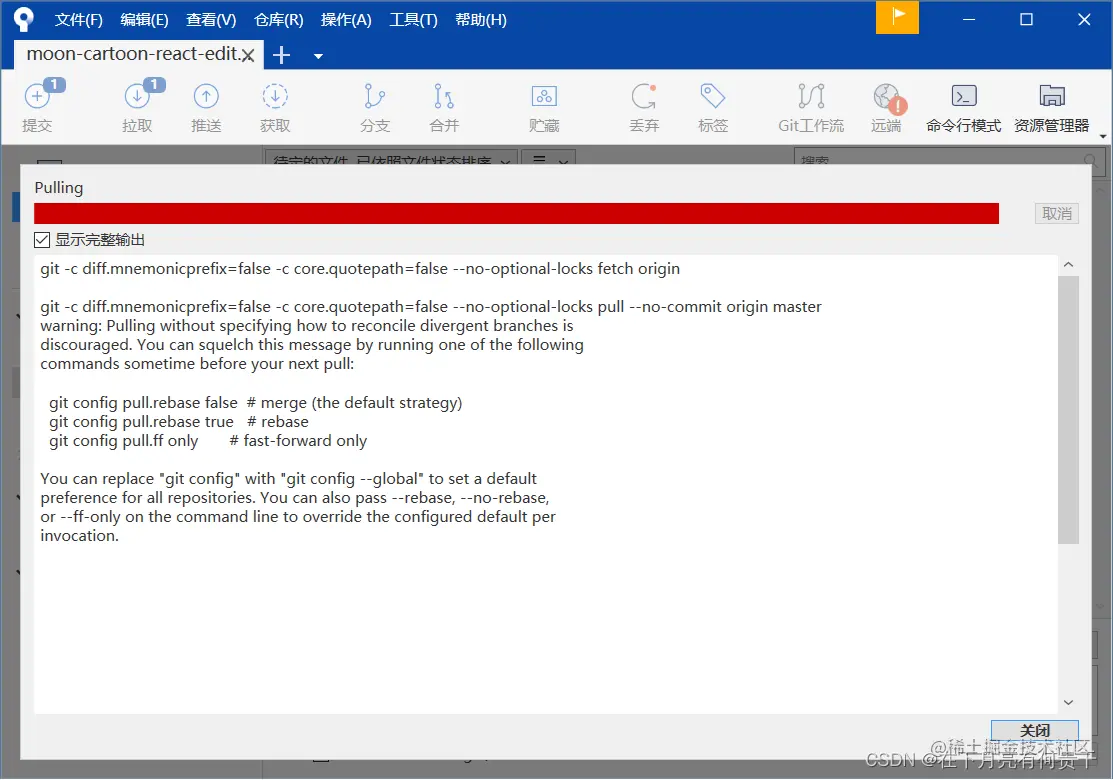Open the 分支 (Branch) tool
The image size is (1113, 780).
click(x=375, y=106)
